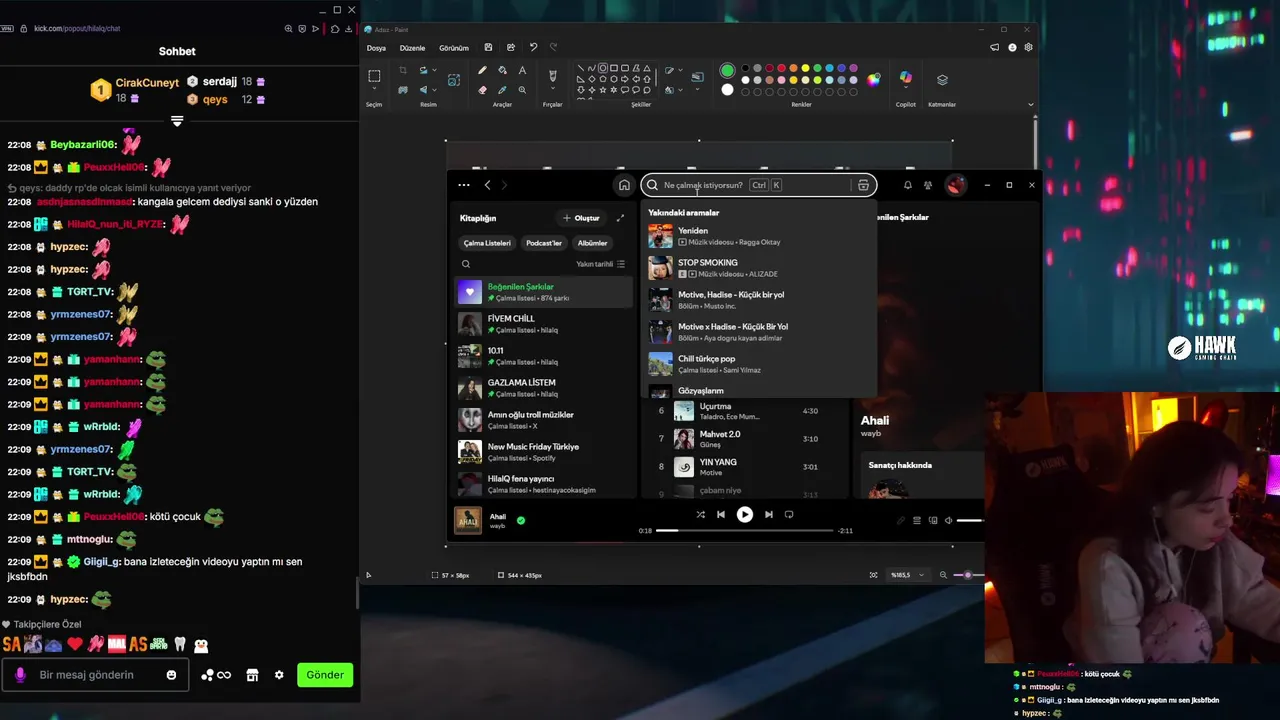The width and height of the screenshot is (1280, 720).
Task: Open 'Yakın tarihli' sort dropdown in Spotify
Action: click(x=600, y=264)
